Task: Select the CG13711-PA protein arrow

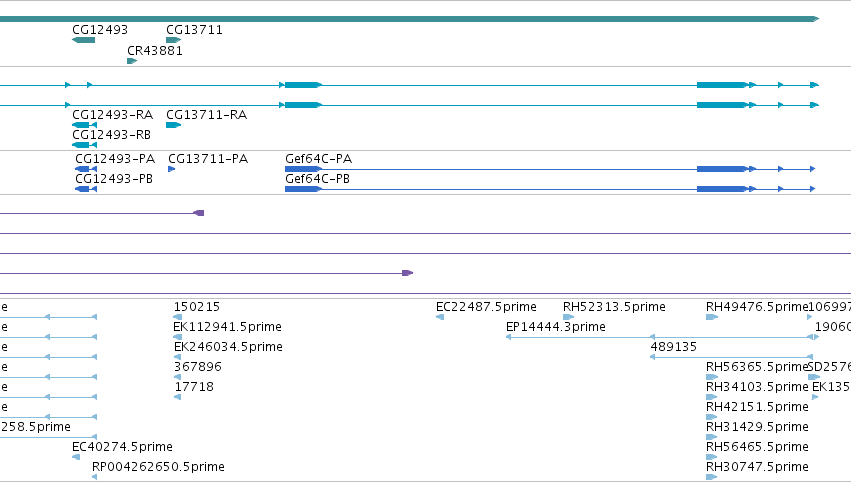Action: (x=172, y=169)
